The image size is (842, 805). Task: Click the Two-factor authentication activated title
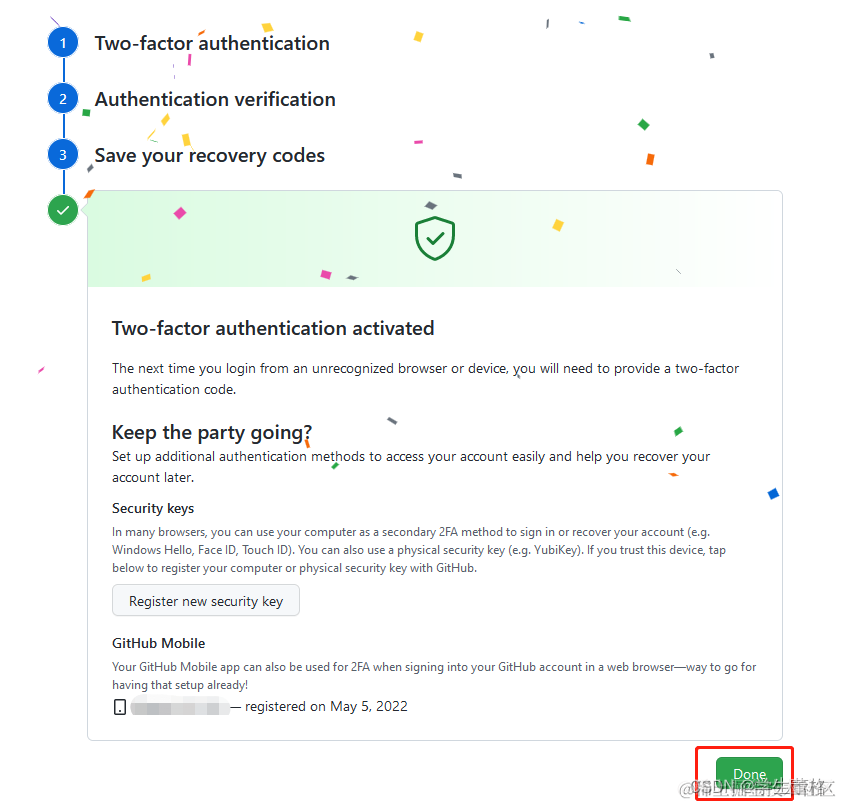click(273, 328)
